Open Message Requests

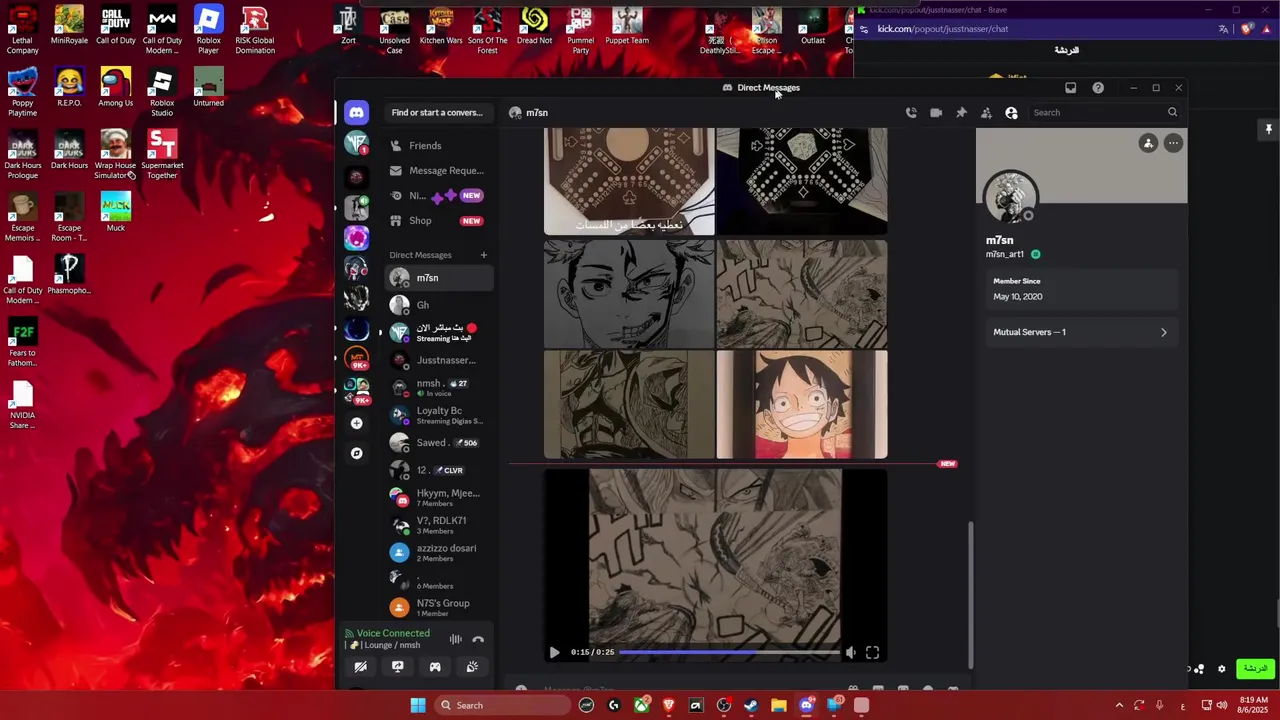point(438,171)
